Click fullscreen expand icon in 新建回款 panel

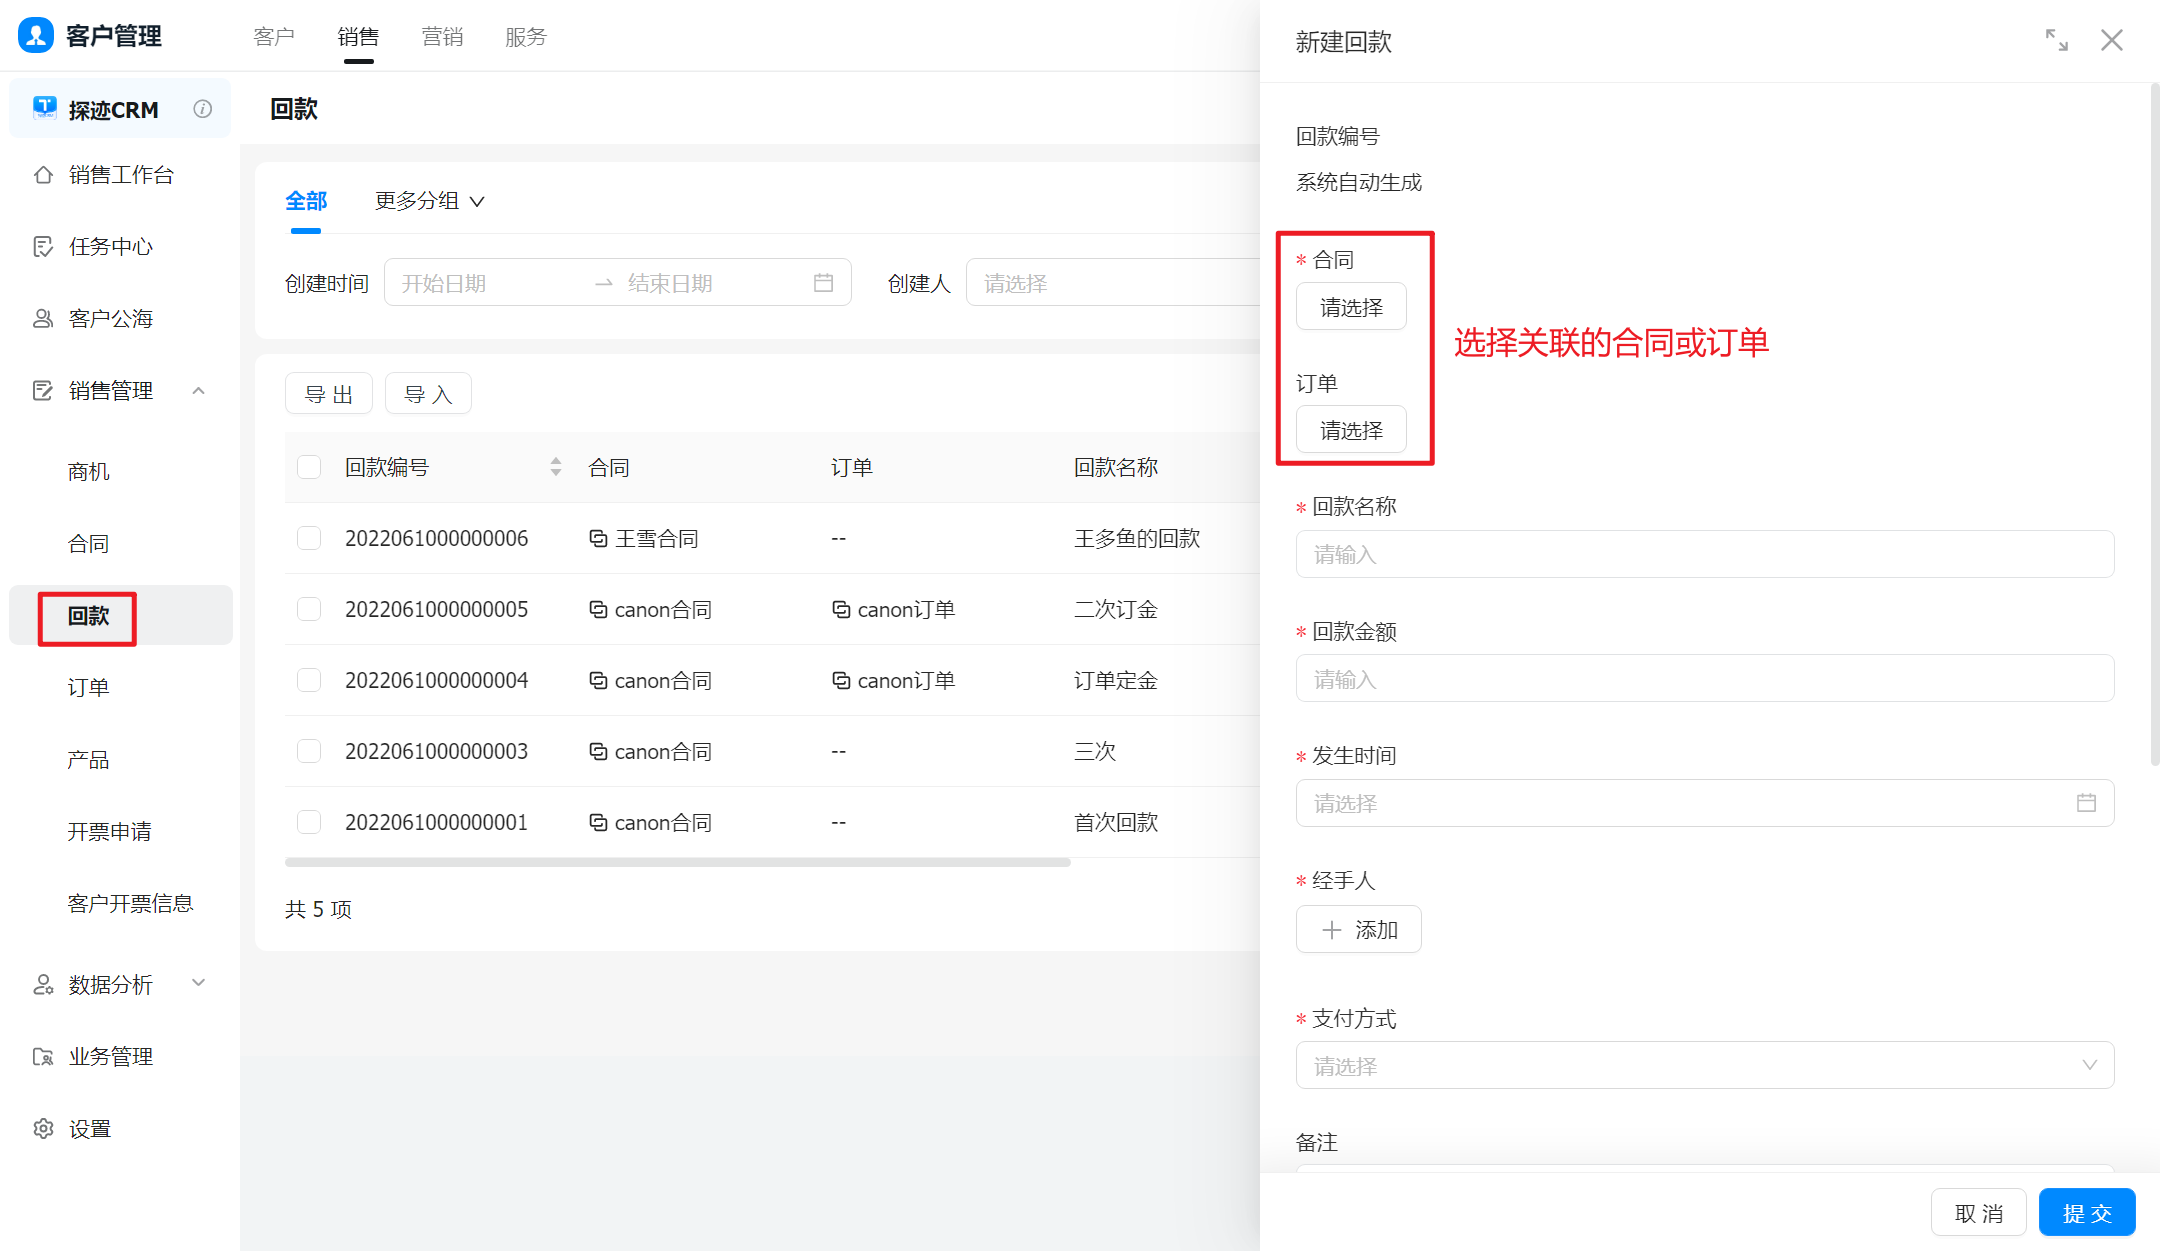(x=2057, y=40)
